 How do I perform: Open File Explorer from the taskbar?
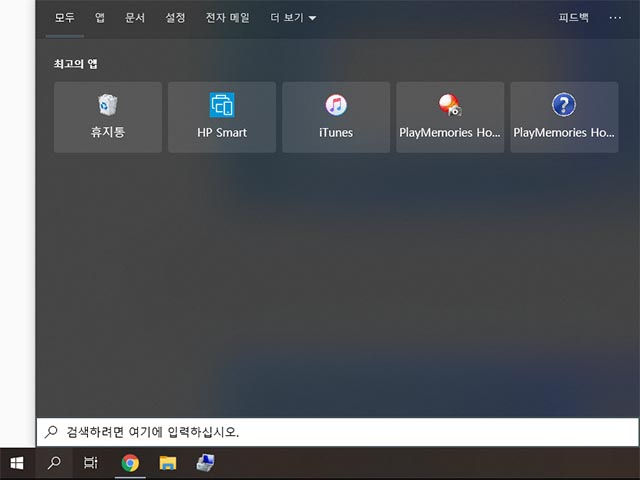(x=168, y=463)
